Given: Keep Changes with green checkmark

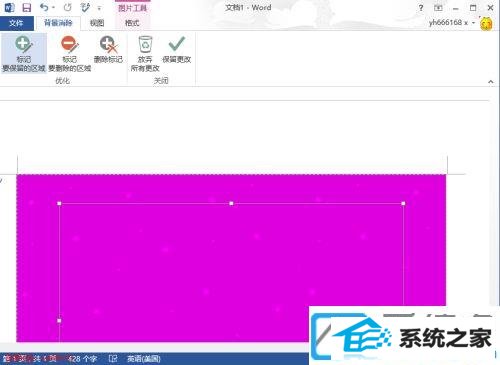Looking at the screenshot, I should click(177, 50).
